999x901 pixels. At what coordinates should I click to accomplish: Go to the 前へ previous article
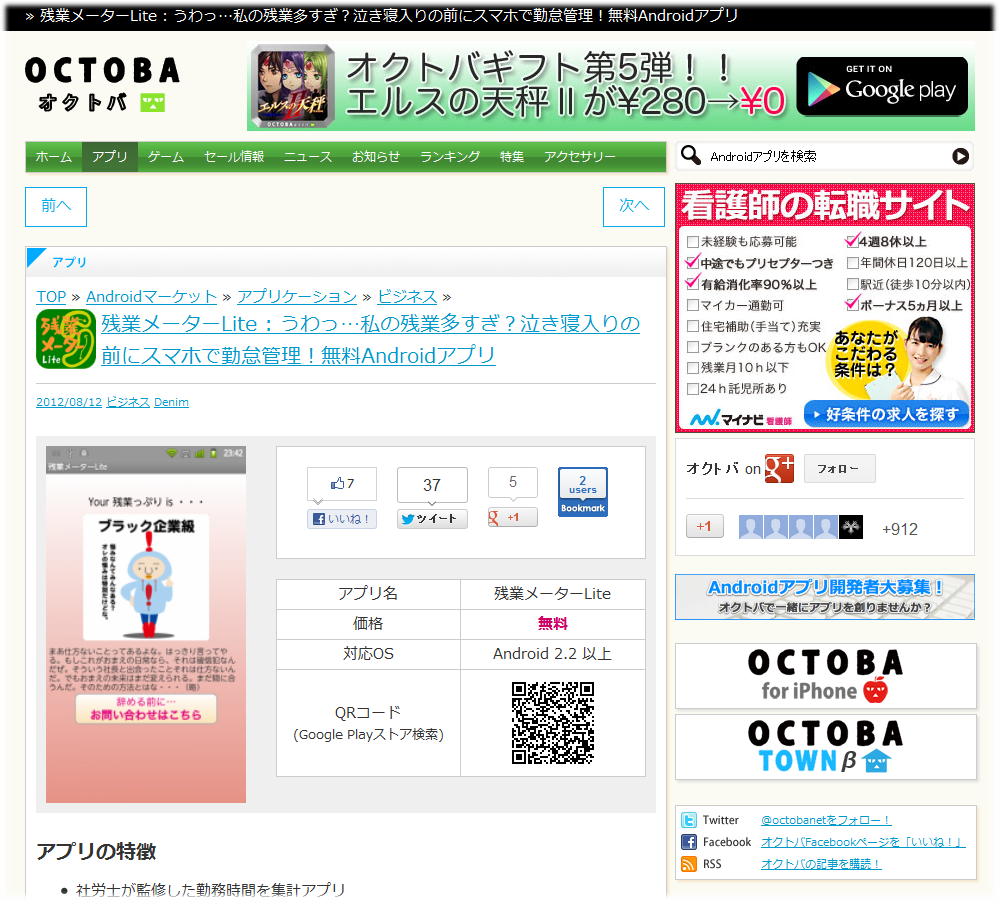[x=56, y=207]
